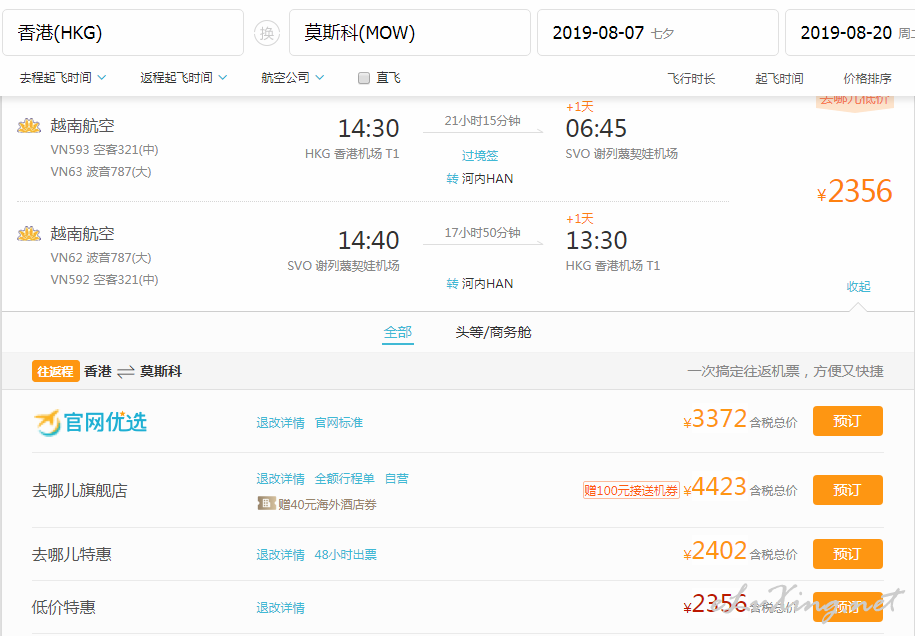Book the 去哪儿特惠 ¥2402 fare
The image size is (915, 636).
coord(847,554)
